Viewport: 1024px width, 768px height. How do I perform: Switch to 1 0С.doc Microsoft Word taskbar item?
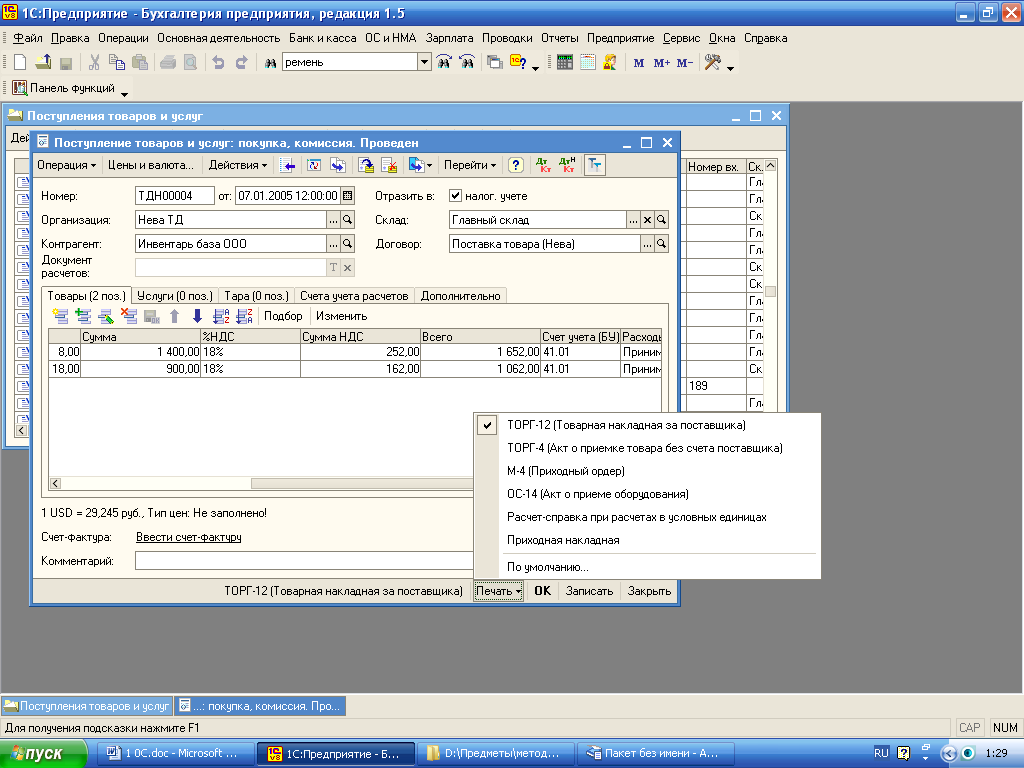[x=175, y=754]
